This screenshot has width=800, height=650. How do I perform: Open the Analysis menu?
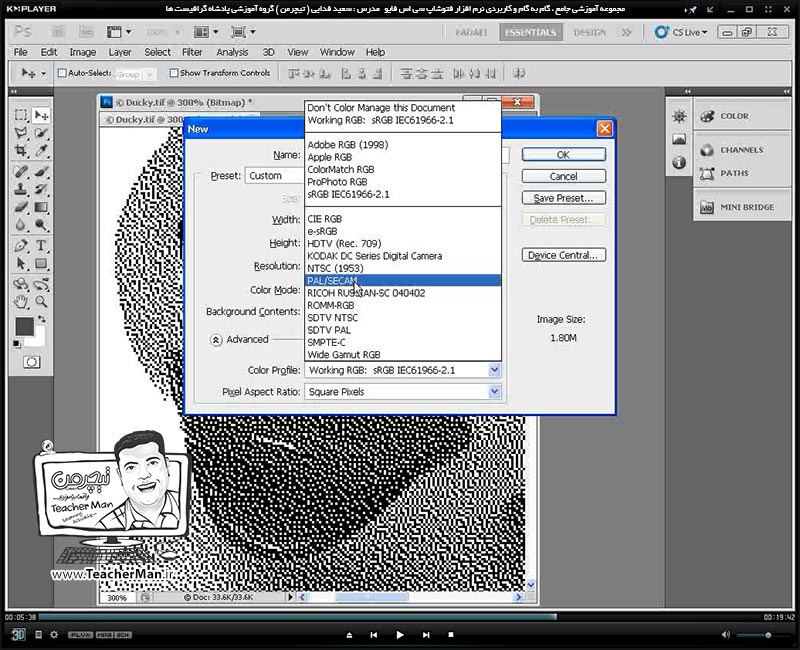point(232,52)
